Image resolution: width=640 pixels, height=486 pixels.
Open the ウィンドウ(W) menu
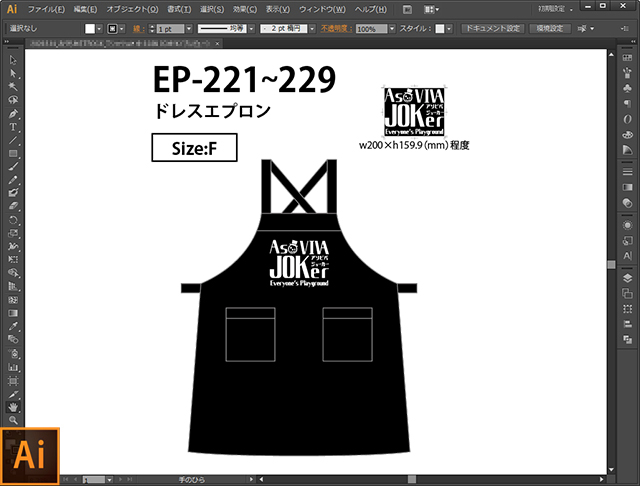click(x=322, y=9)
